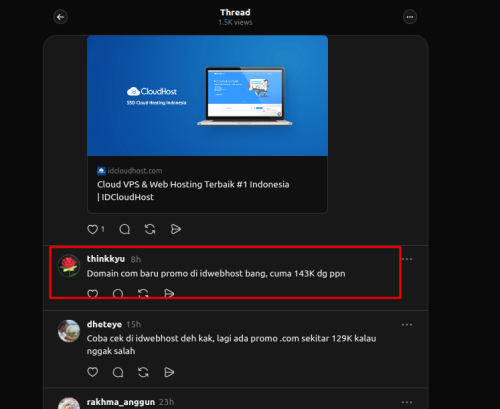
Task: Click dheteye's 15h timestamp
Action: coord(133,325)
